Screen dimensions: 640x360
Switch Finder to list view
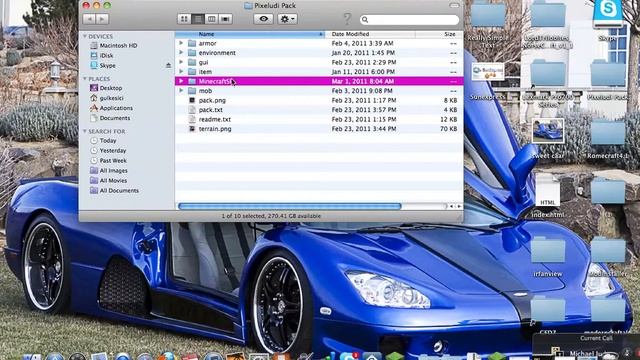point(198,19)
